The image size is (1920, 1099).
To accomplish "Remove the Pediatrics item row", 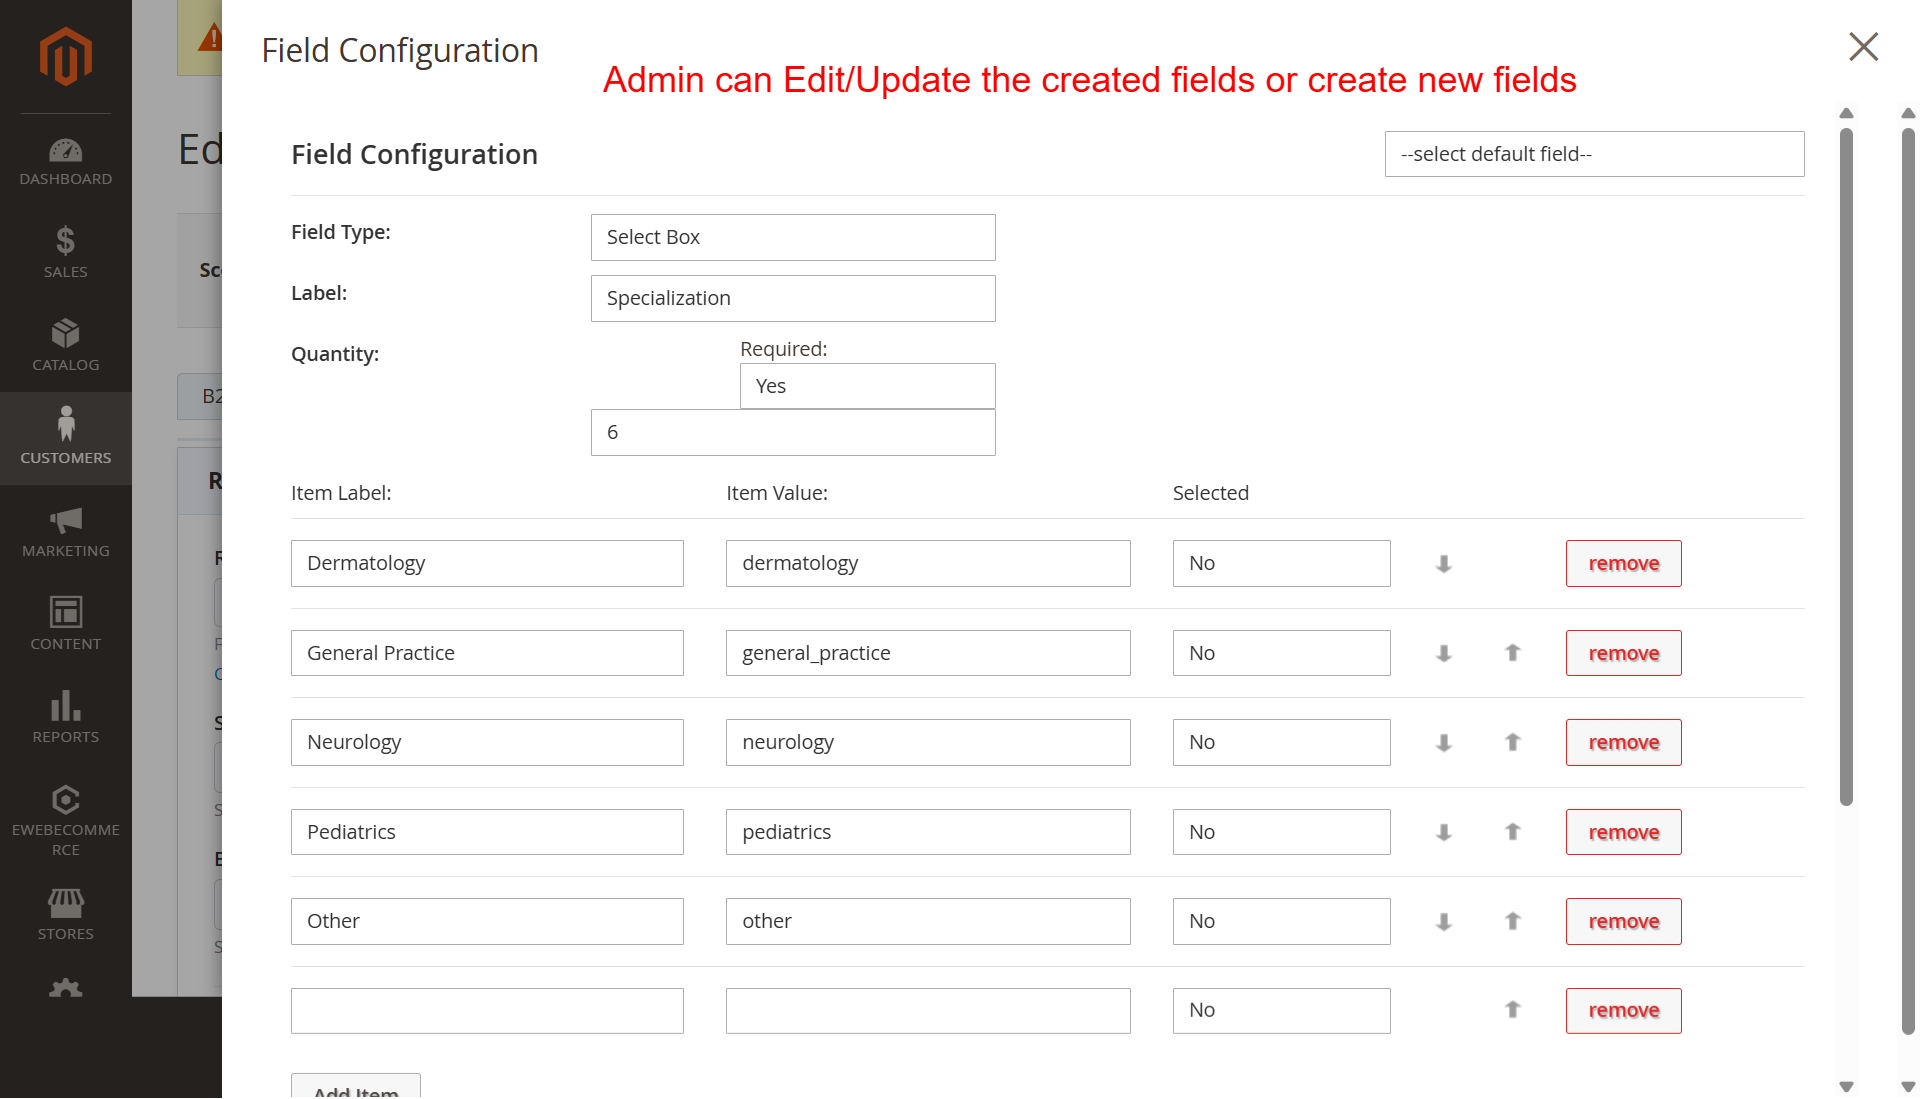I will click(1623, 832).
